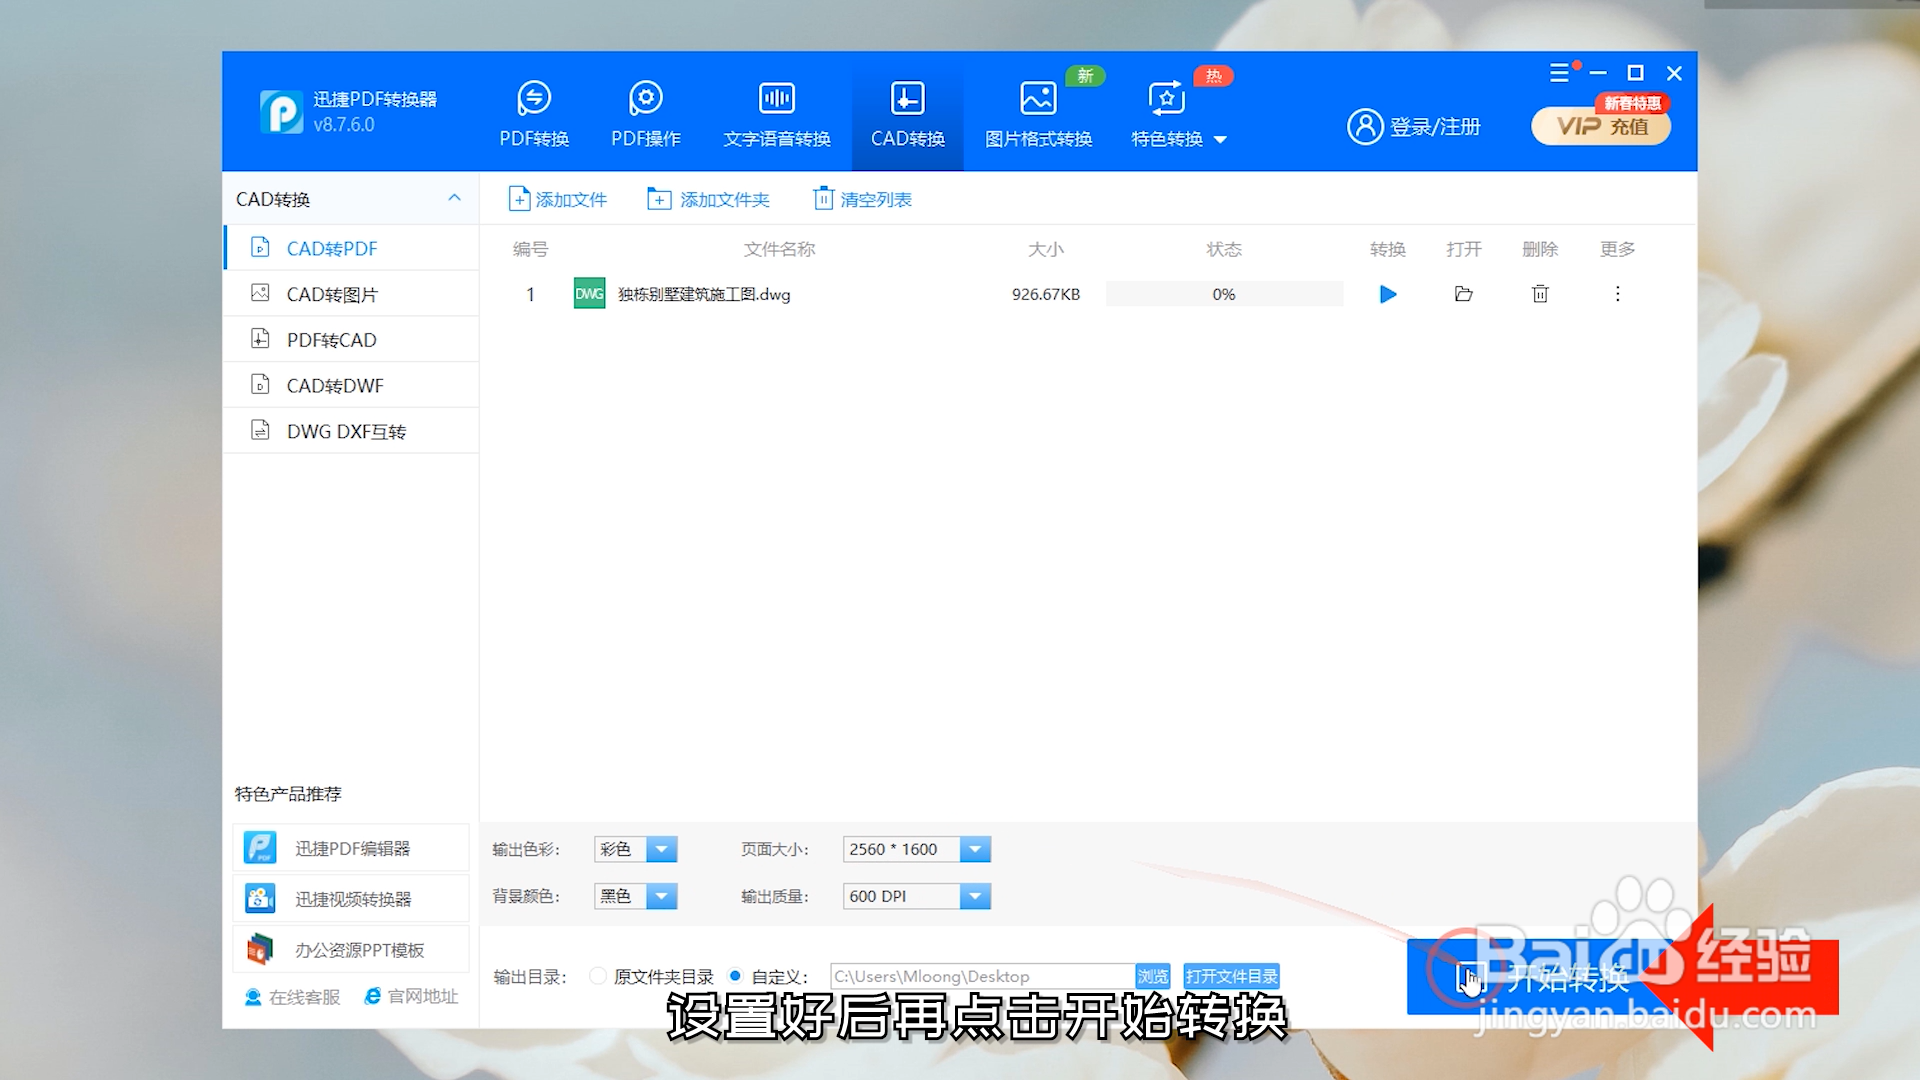Click the 926.67KB size cell
The height and width of the screenshot is (1080, 1920).
(1046, 294)
